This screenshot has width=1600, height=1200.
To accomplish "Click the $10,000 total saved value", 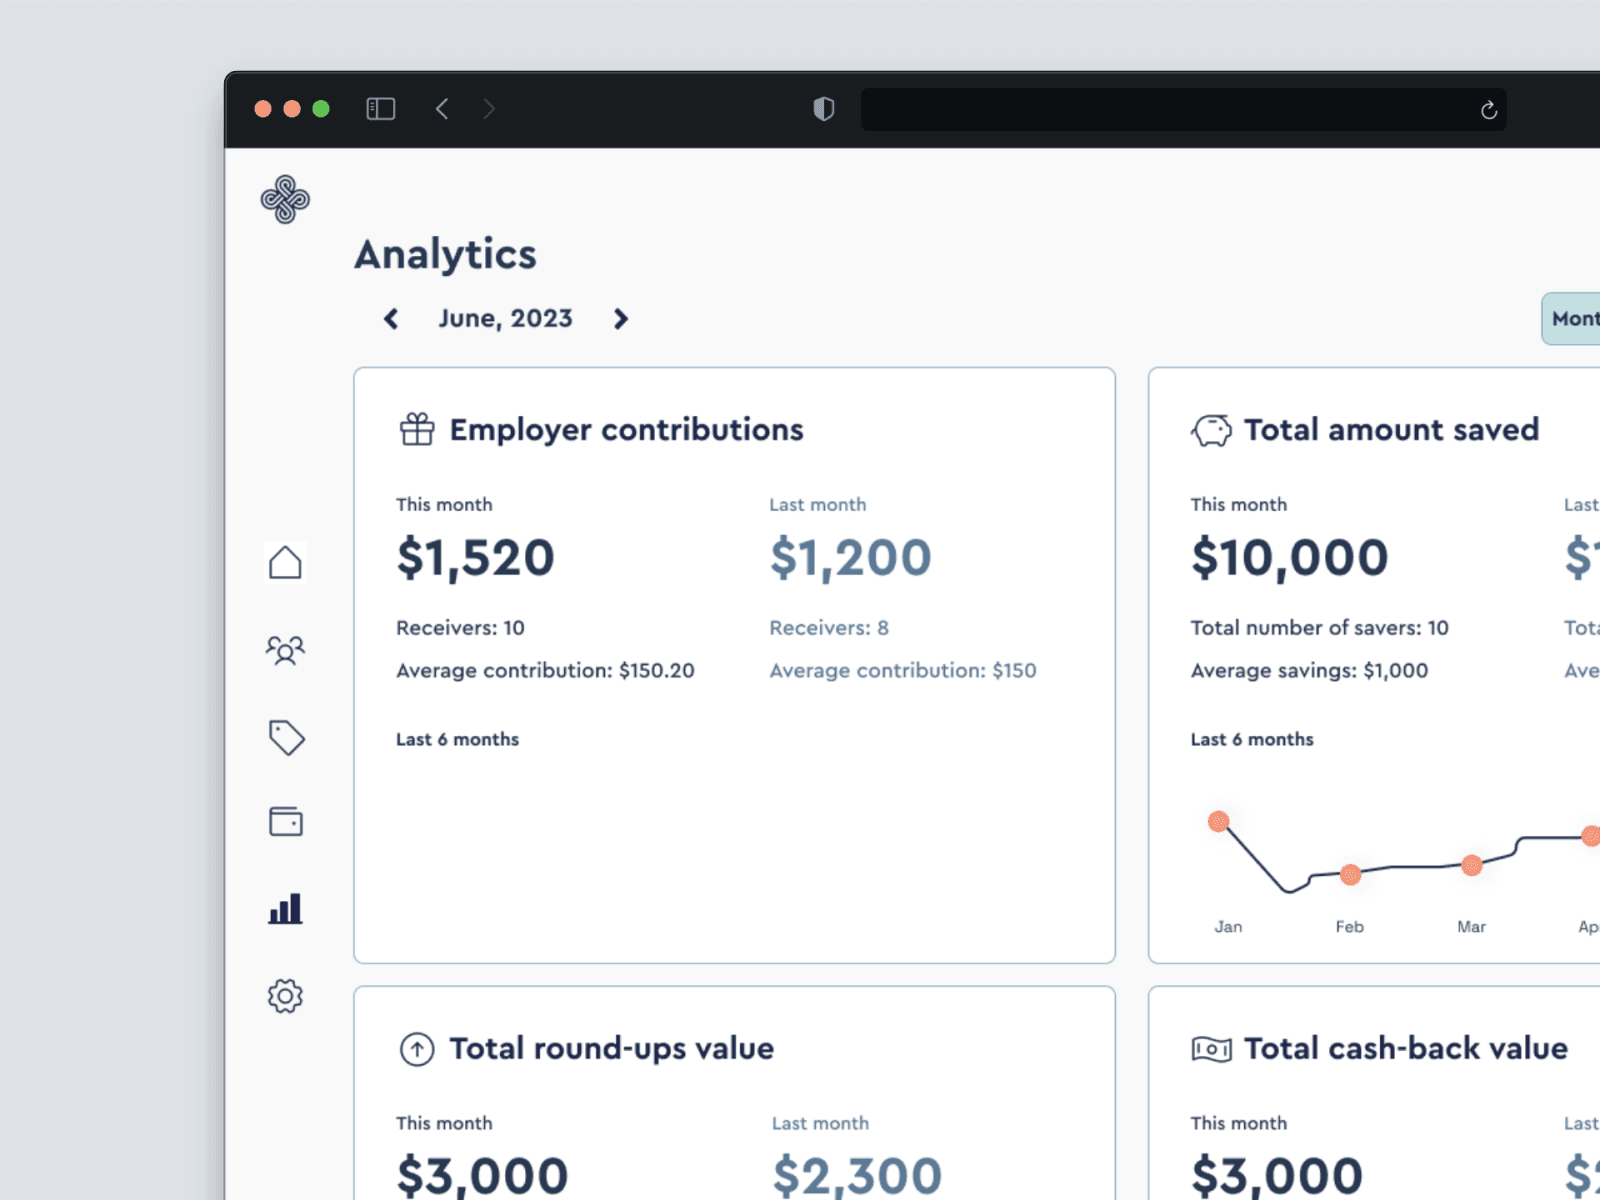I will click(x=1290, y=558).
